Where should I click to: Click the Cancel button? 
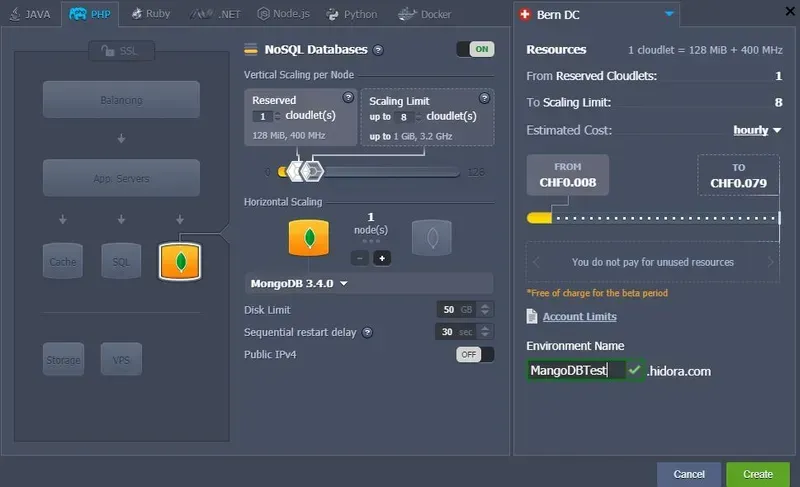[689, 474]
